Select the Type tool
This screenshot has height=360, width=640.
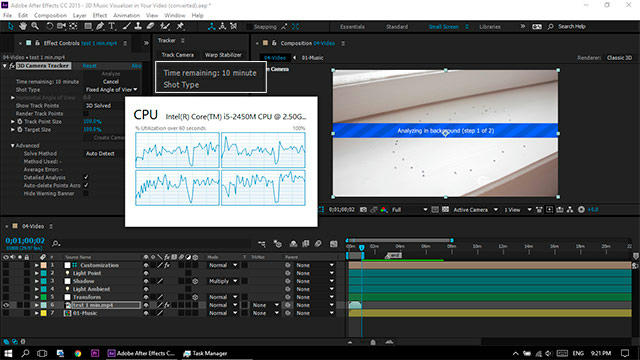click(x=111, y=26)
